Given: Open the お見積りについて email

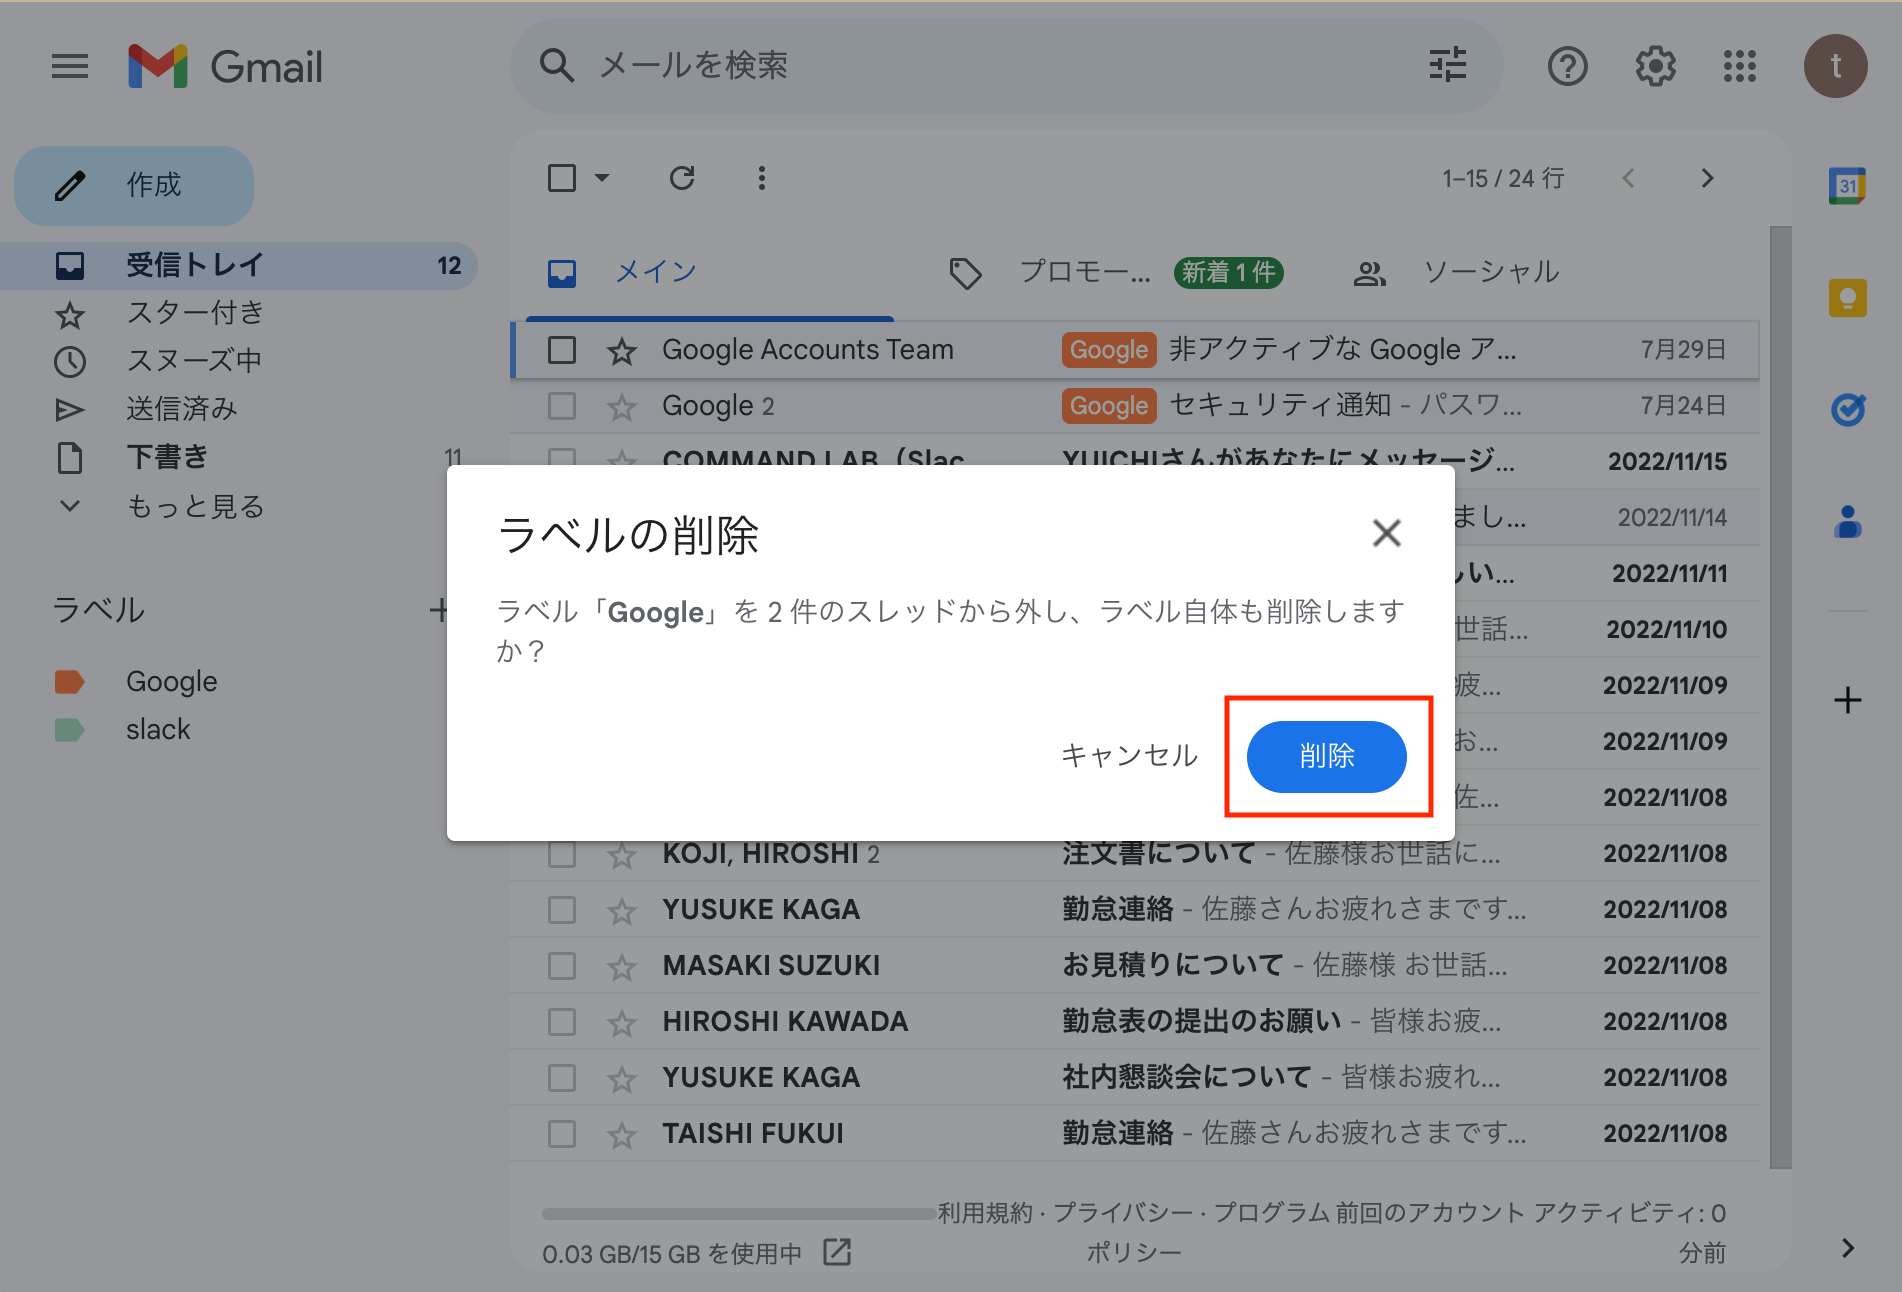Looking at the screenshot, I should point(1134,966).
